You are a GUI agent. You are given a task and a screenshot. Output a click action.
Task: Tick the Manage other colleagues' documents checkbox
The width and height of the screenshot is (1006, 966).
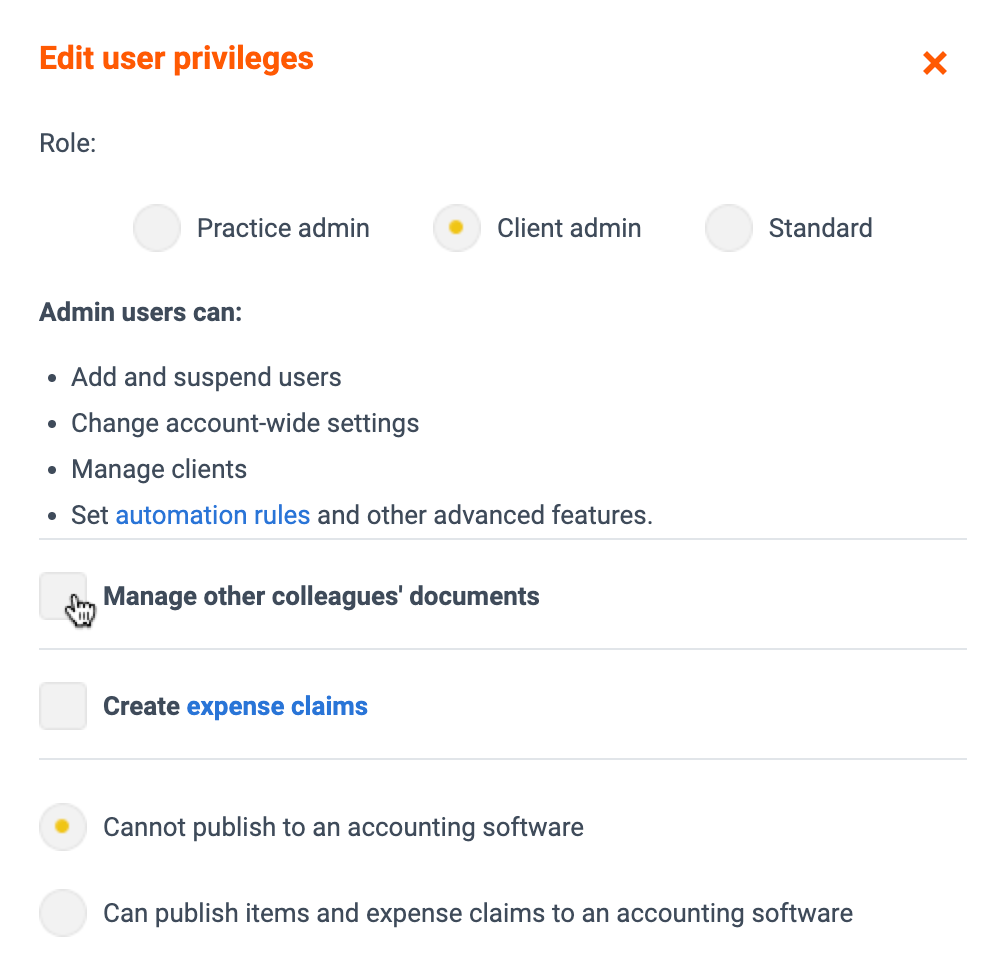tap(63, 596)
